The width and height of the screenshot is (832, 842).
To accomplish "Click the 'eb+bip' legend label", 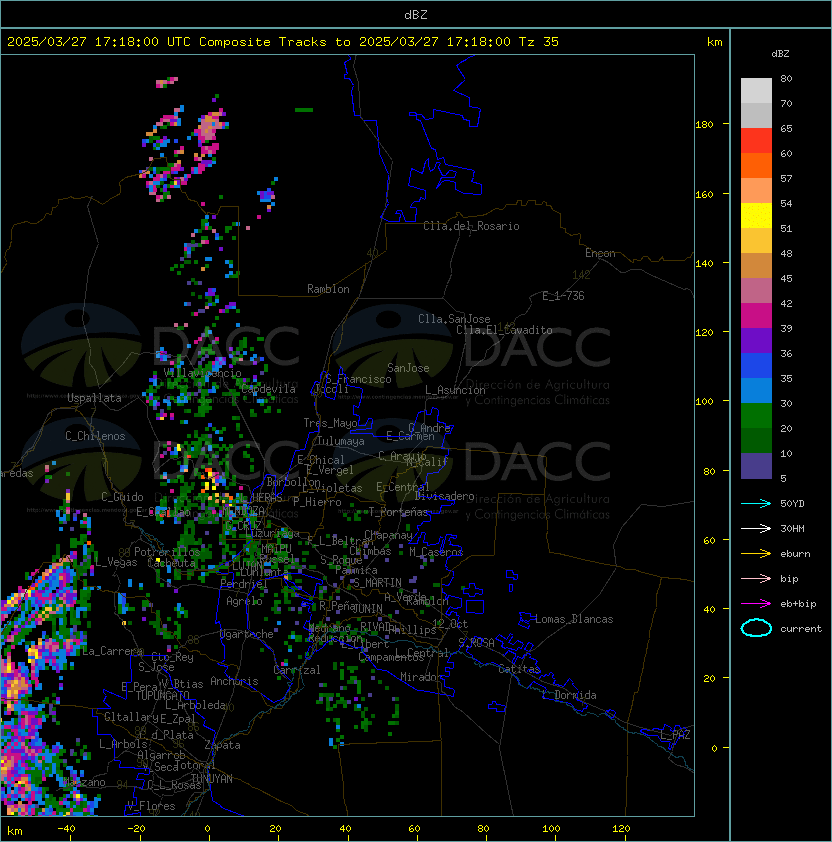I will pos(798,604).
